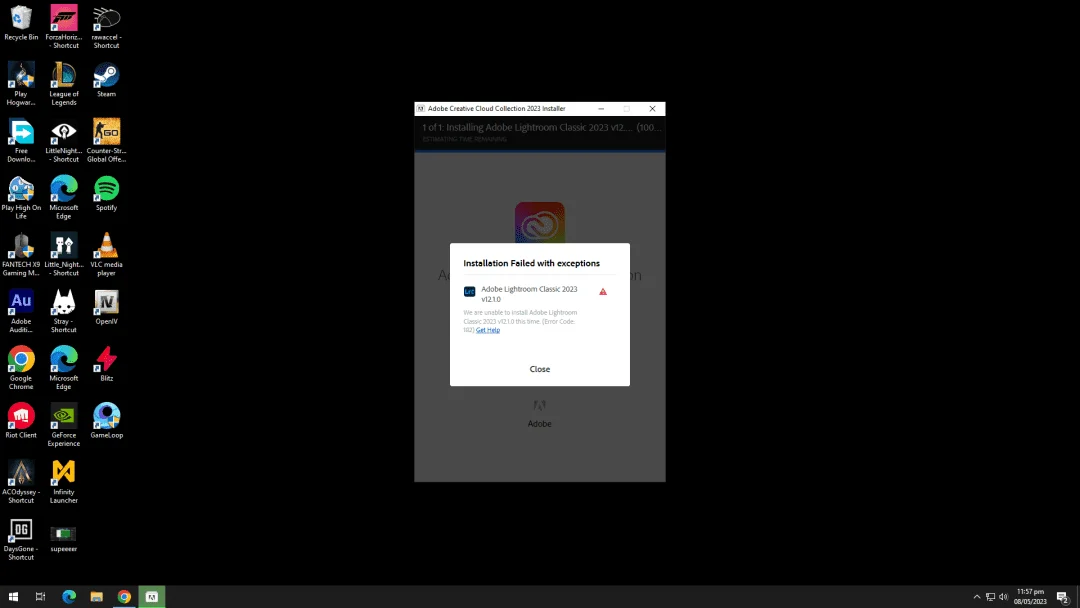Open the Recycle Bin desktop icon

21,23
